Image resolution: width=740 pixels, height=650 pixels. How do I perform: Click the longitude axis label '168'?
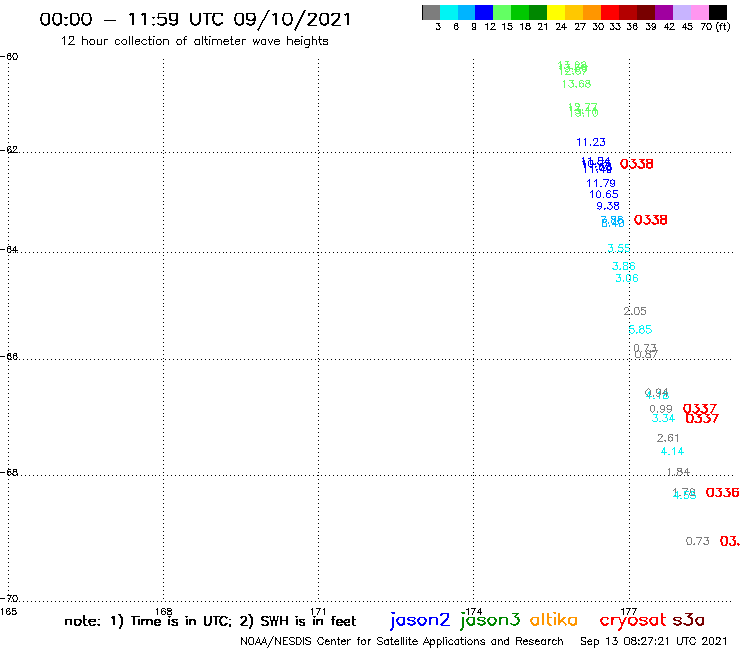(x=164, y=612)
